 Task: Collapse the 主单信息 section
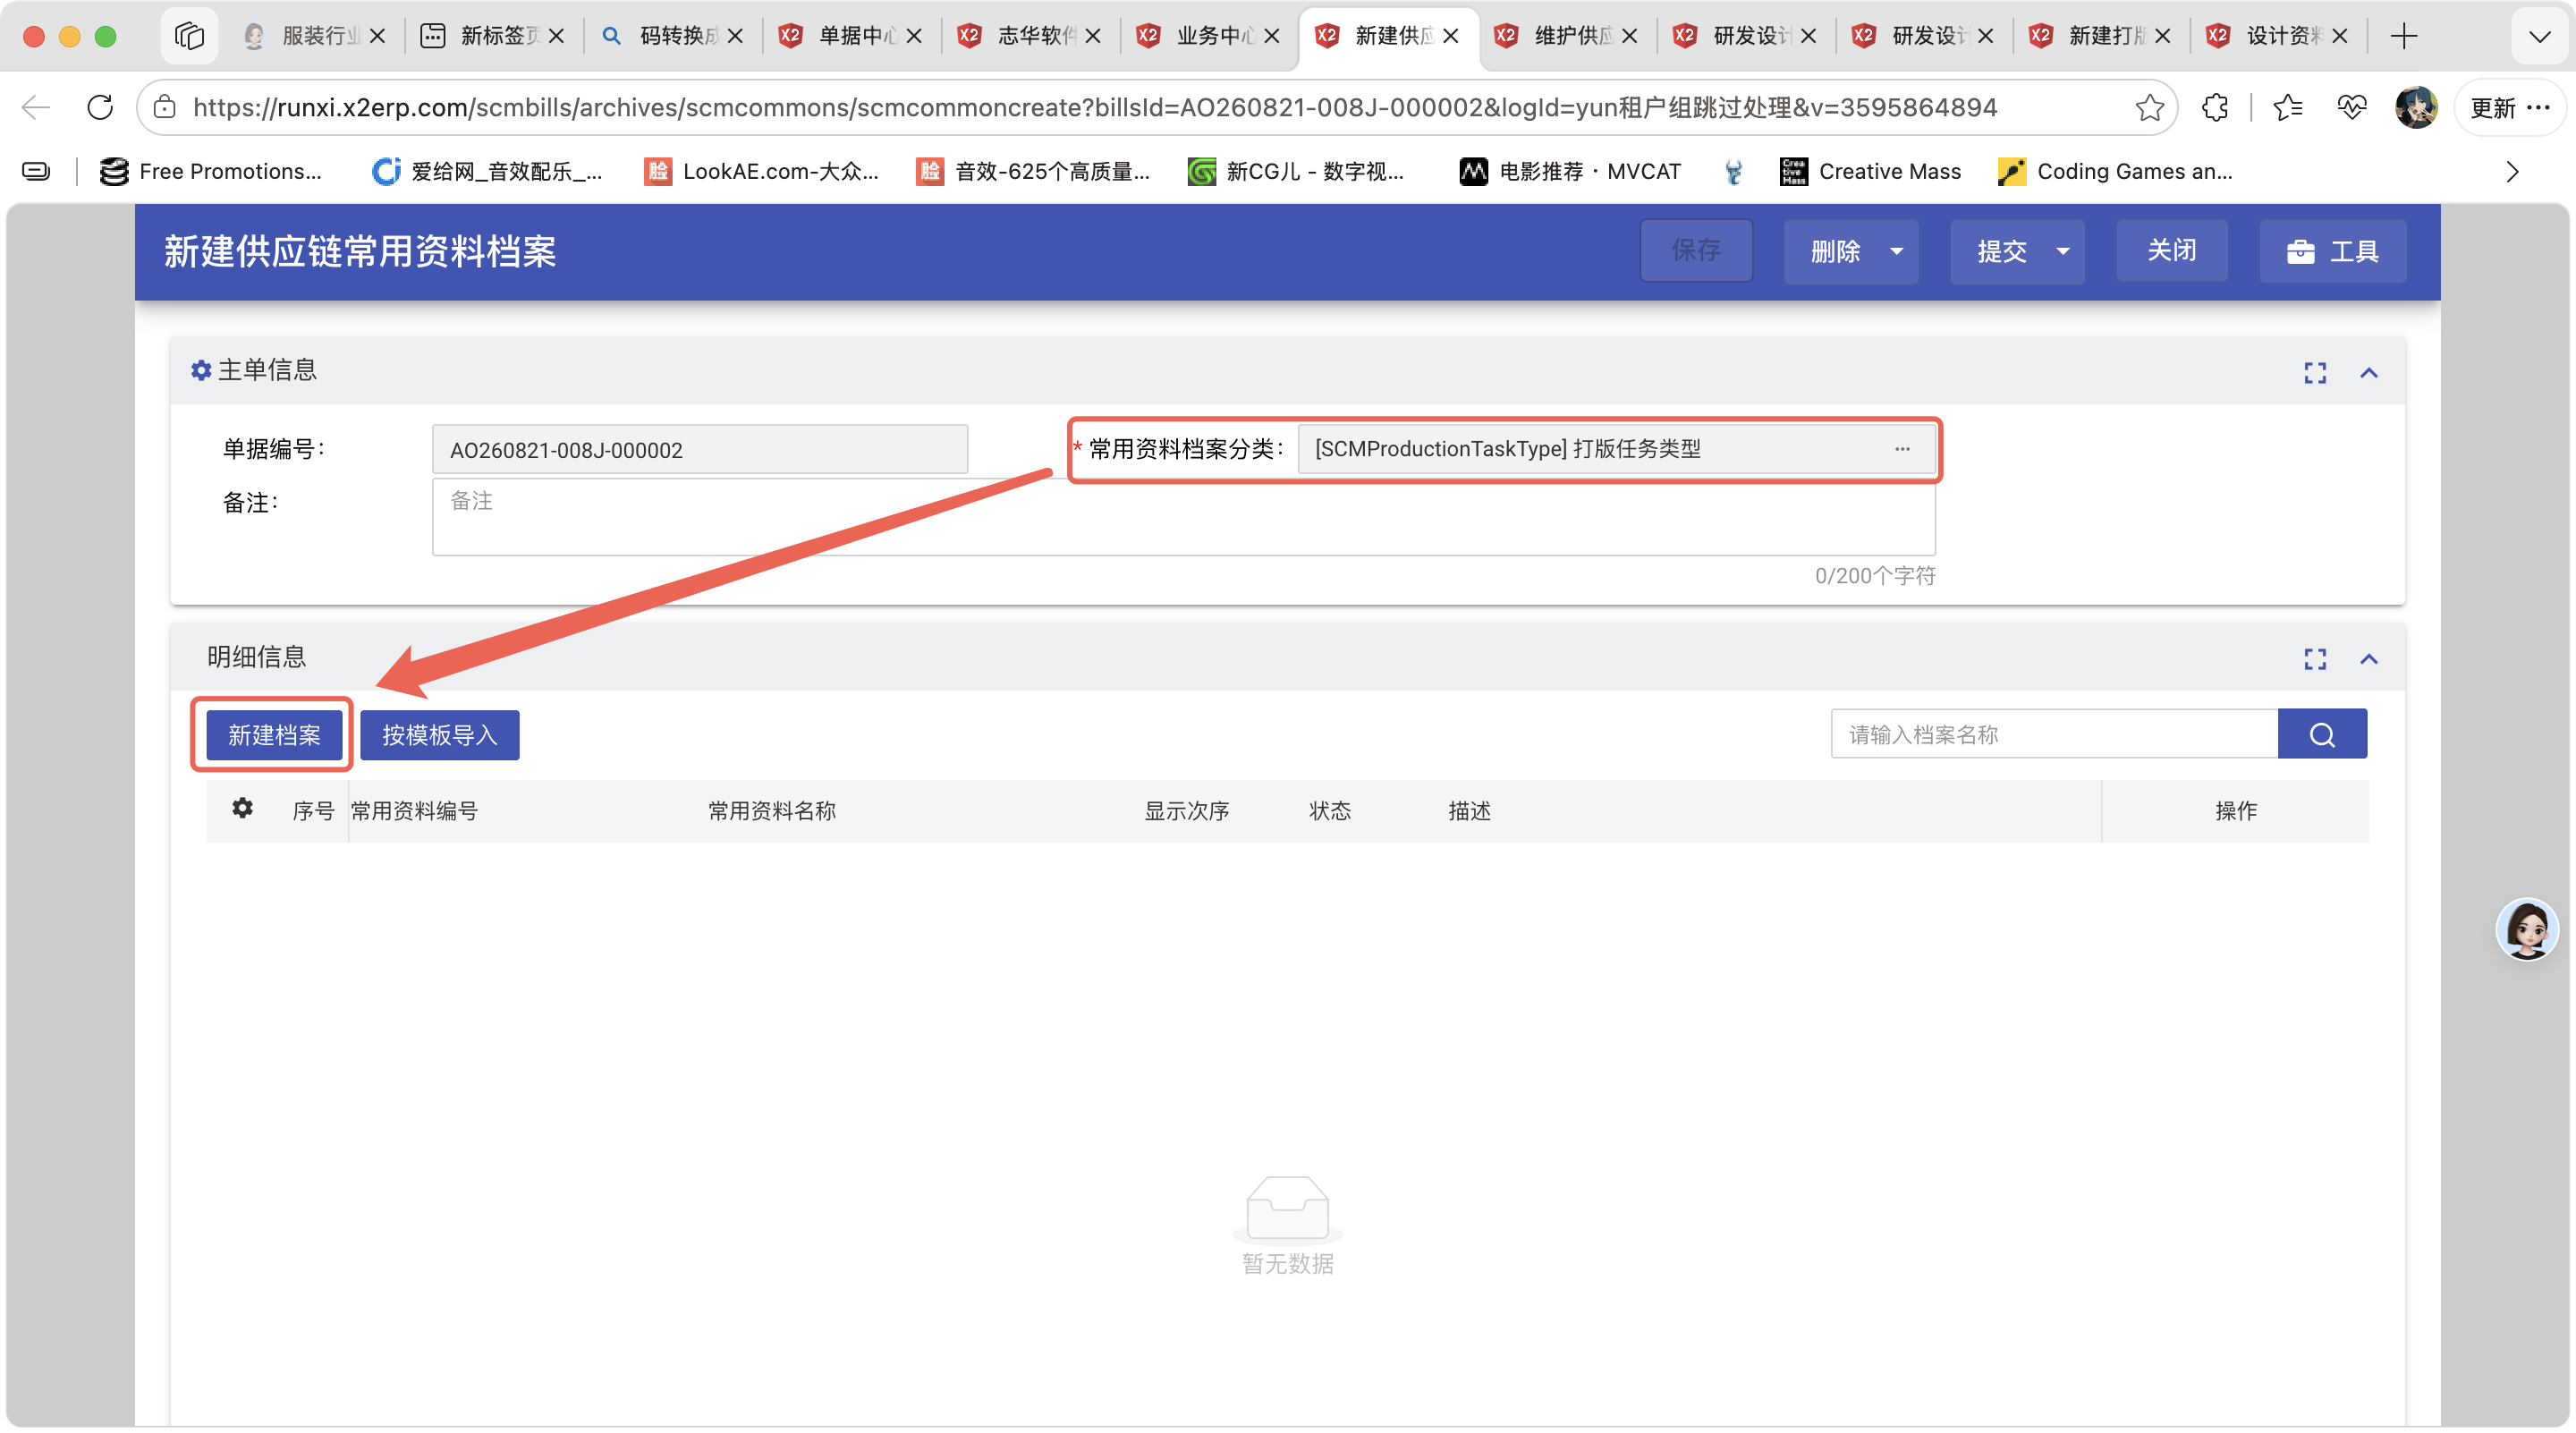click(2368, 373)
